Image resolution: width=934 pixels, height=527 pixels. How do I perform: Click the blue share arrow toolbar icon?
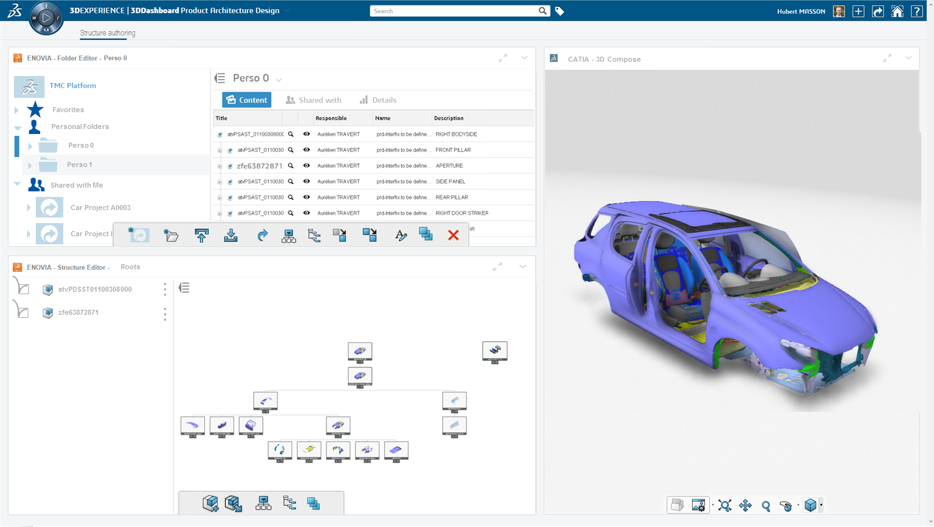pos(262,236)
